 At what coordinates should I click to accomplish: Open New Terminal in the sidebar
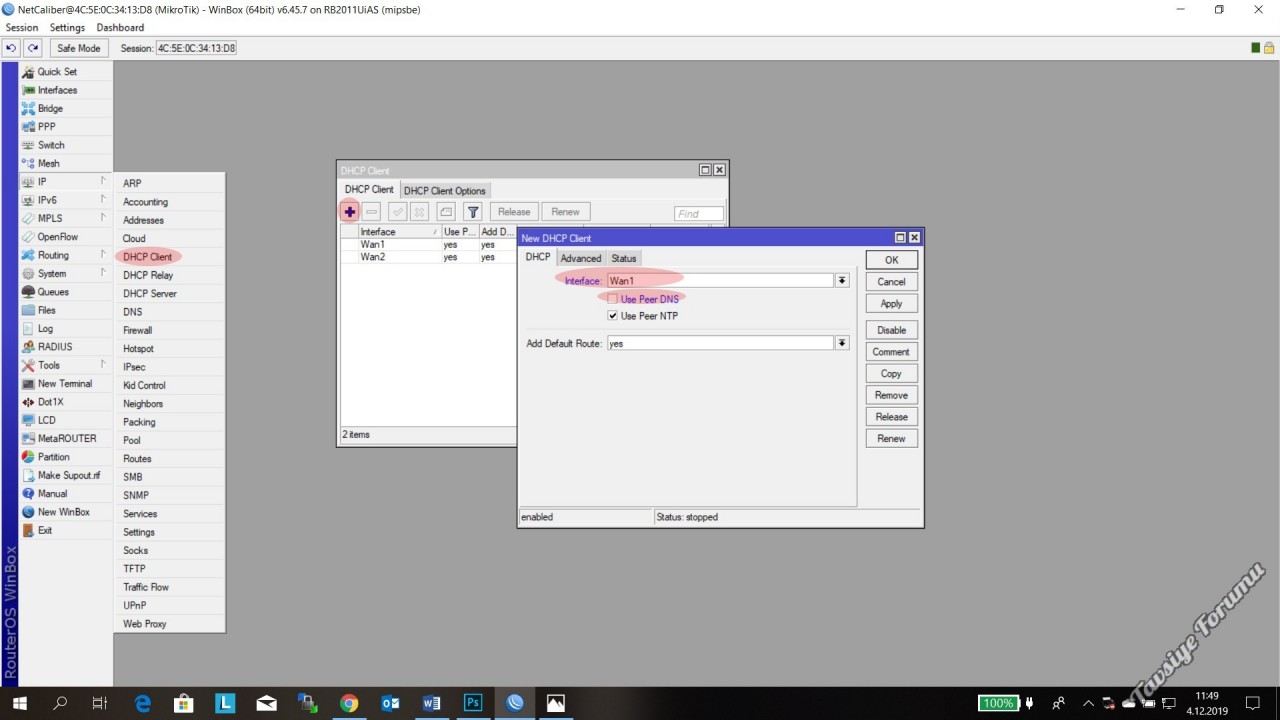click(x=65, y=384)
